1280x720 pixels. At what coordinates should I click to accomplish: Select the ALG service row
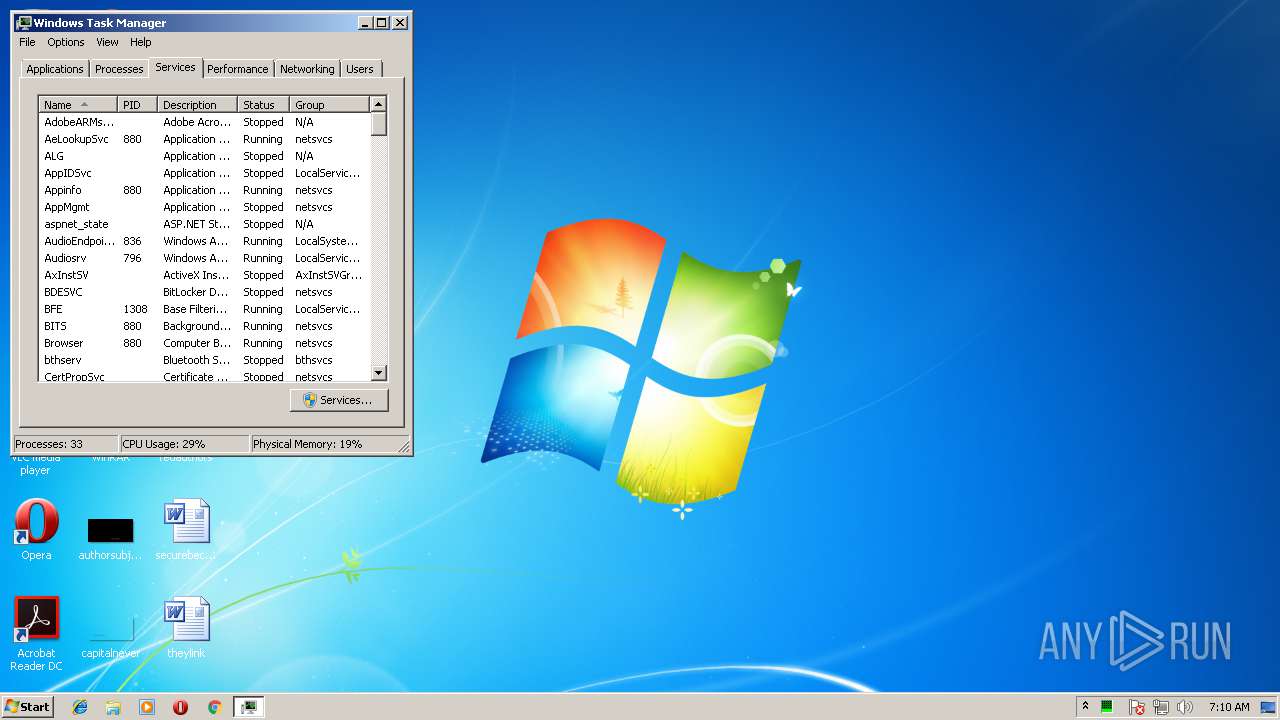[204, 156]
